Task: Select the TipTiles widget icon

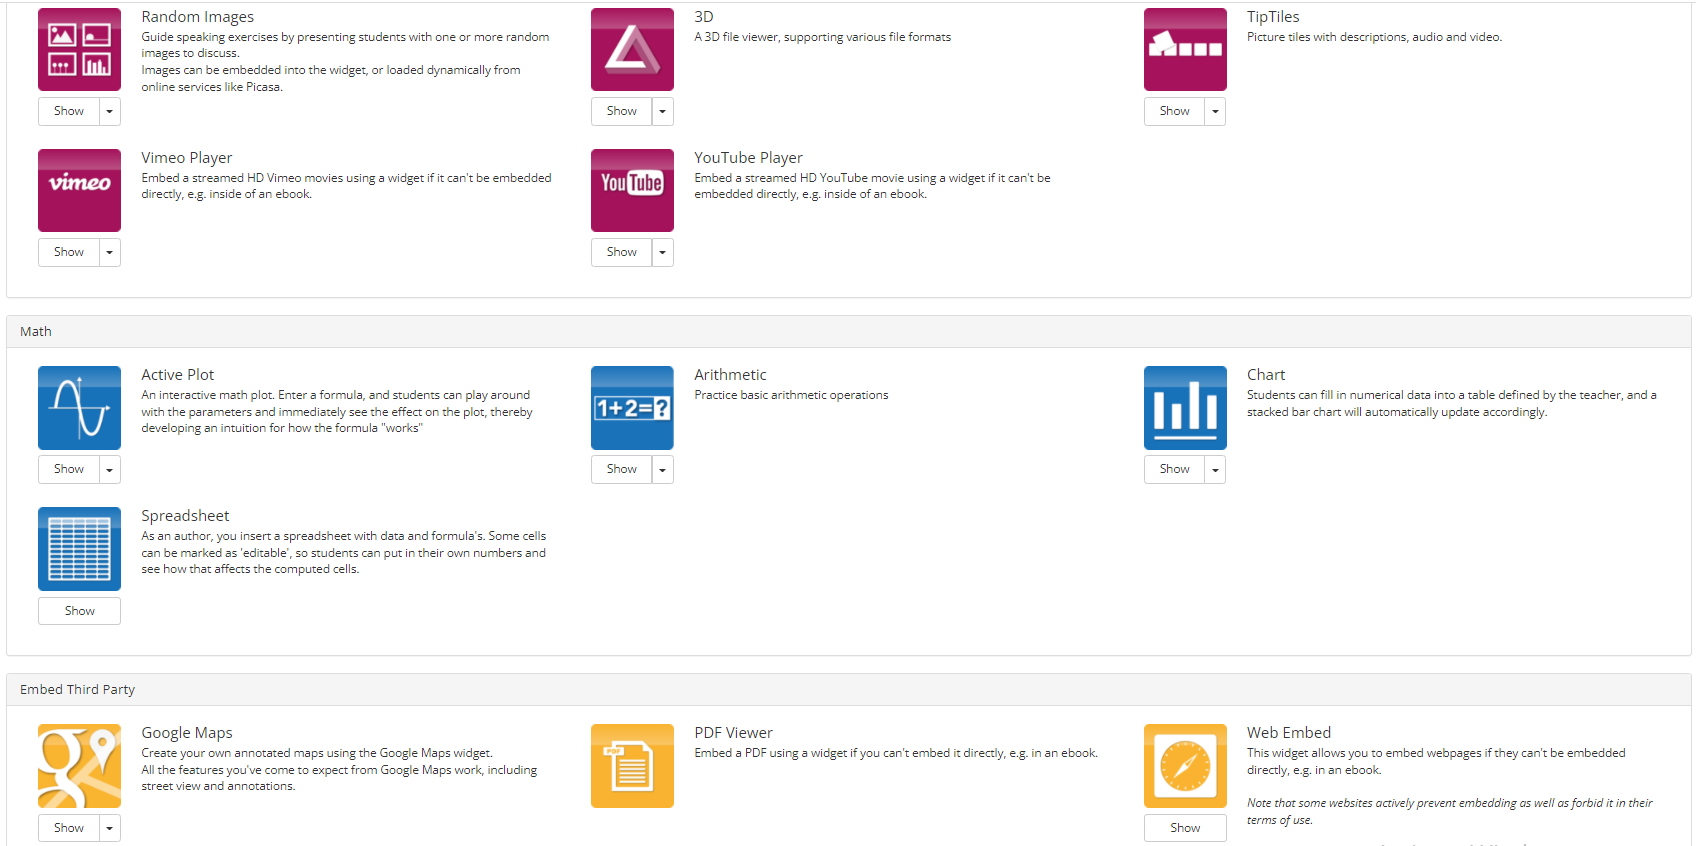Action: (x=1185, y=50)
